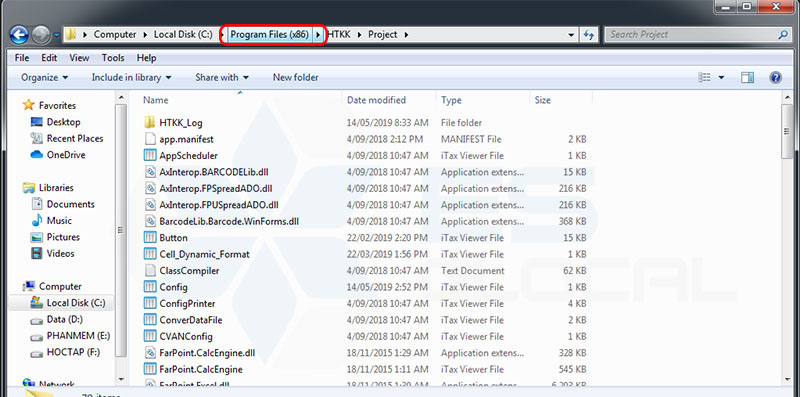800x397 pixels.
Task: Open the View menu
Action: point(79,58)
